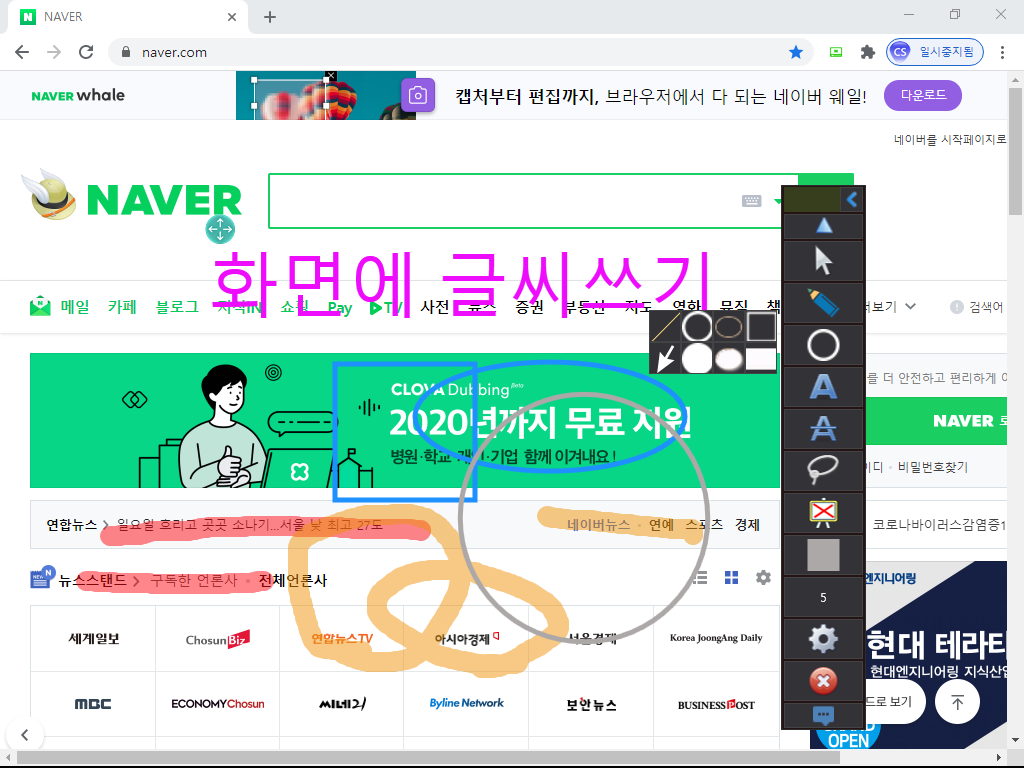Image resolution: width=1024 pixels, height=768 pixels.
Task: Click the green NAVER logo
Action: (x=163, y=200)
